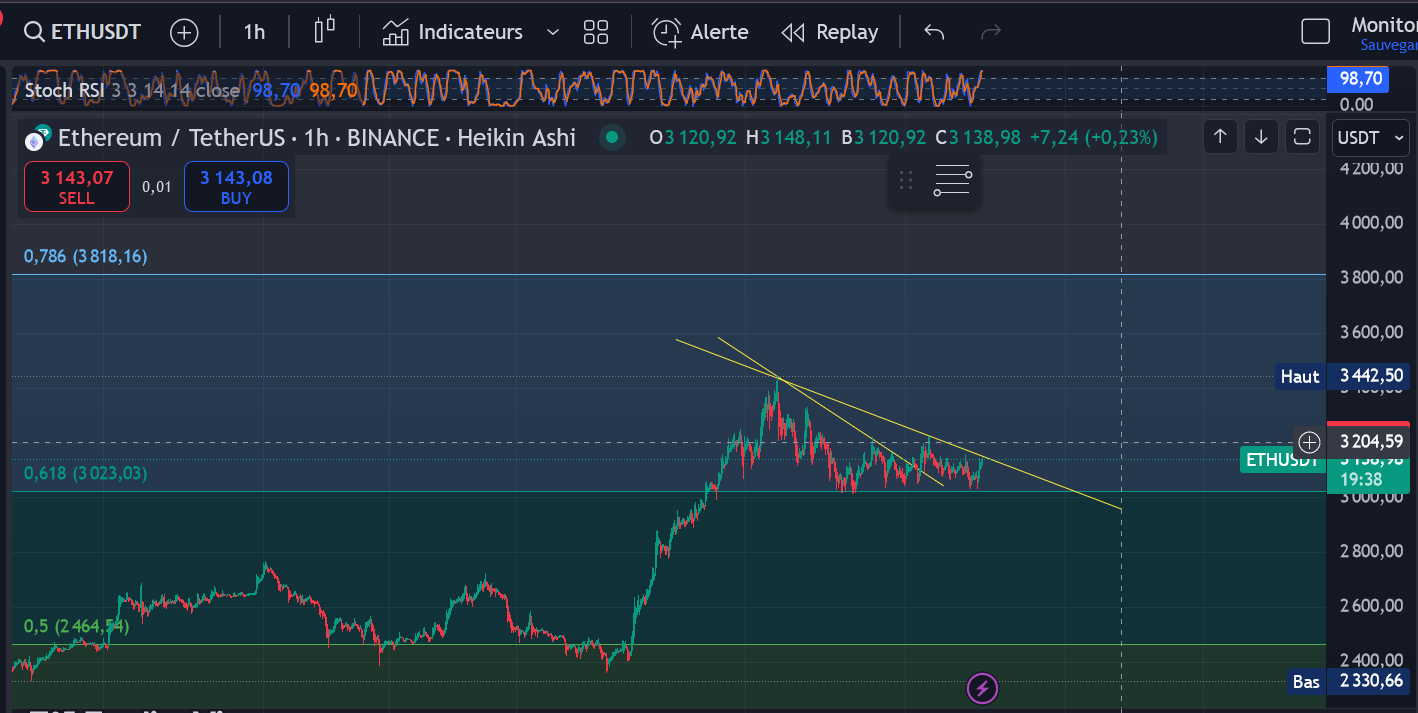This screenshot has height=713, width=1418.
Task: Select the 0,618 (3 023,03) Fibonacci label
Action: 86,473
